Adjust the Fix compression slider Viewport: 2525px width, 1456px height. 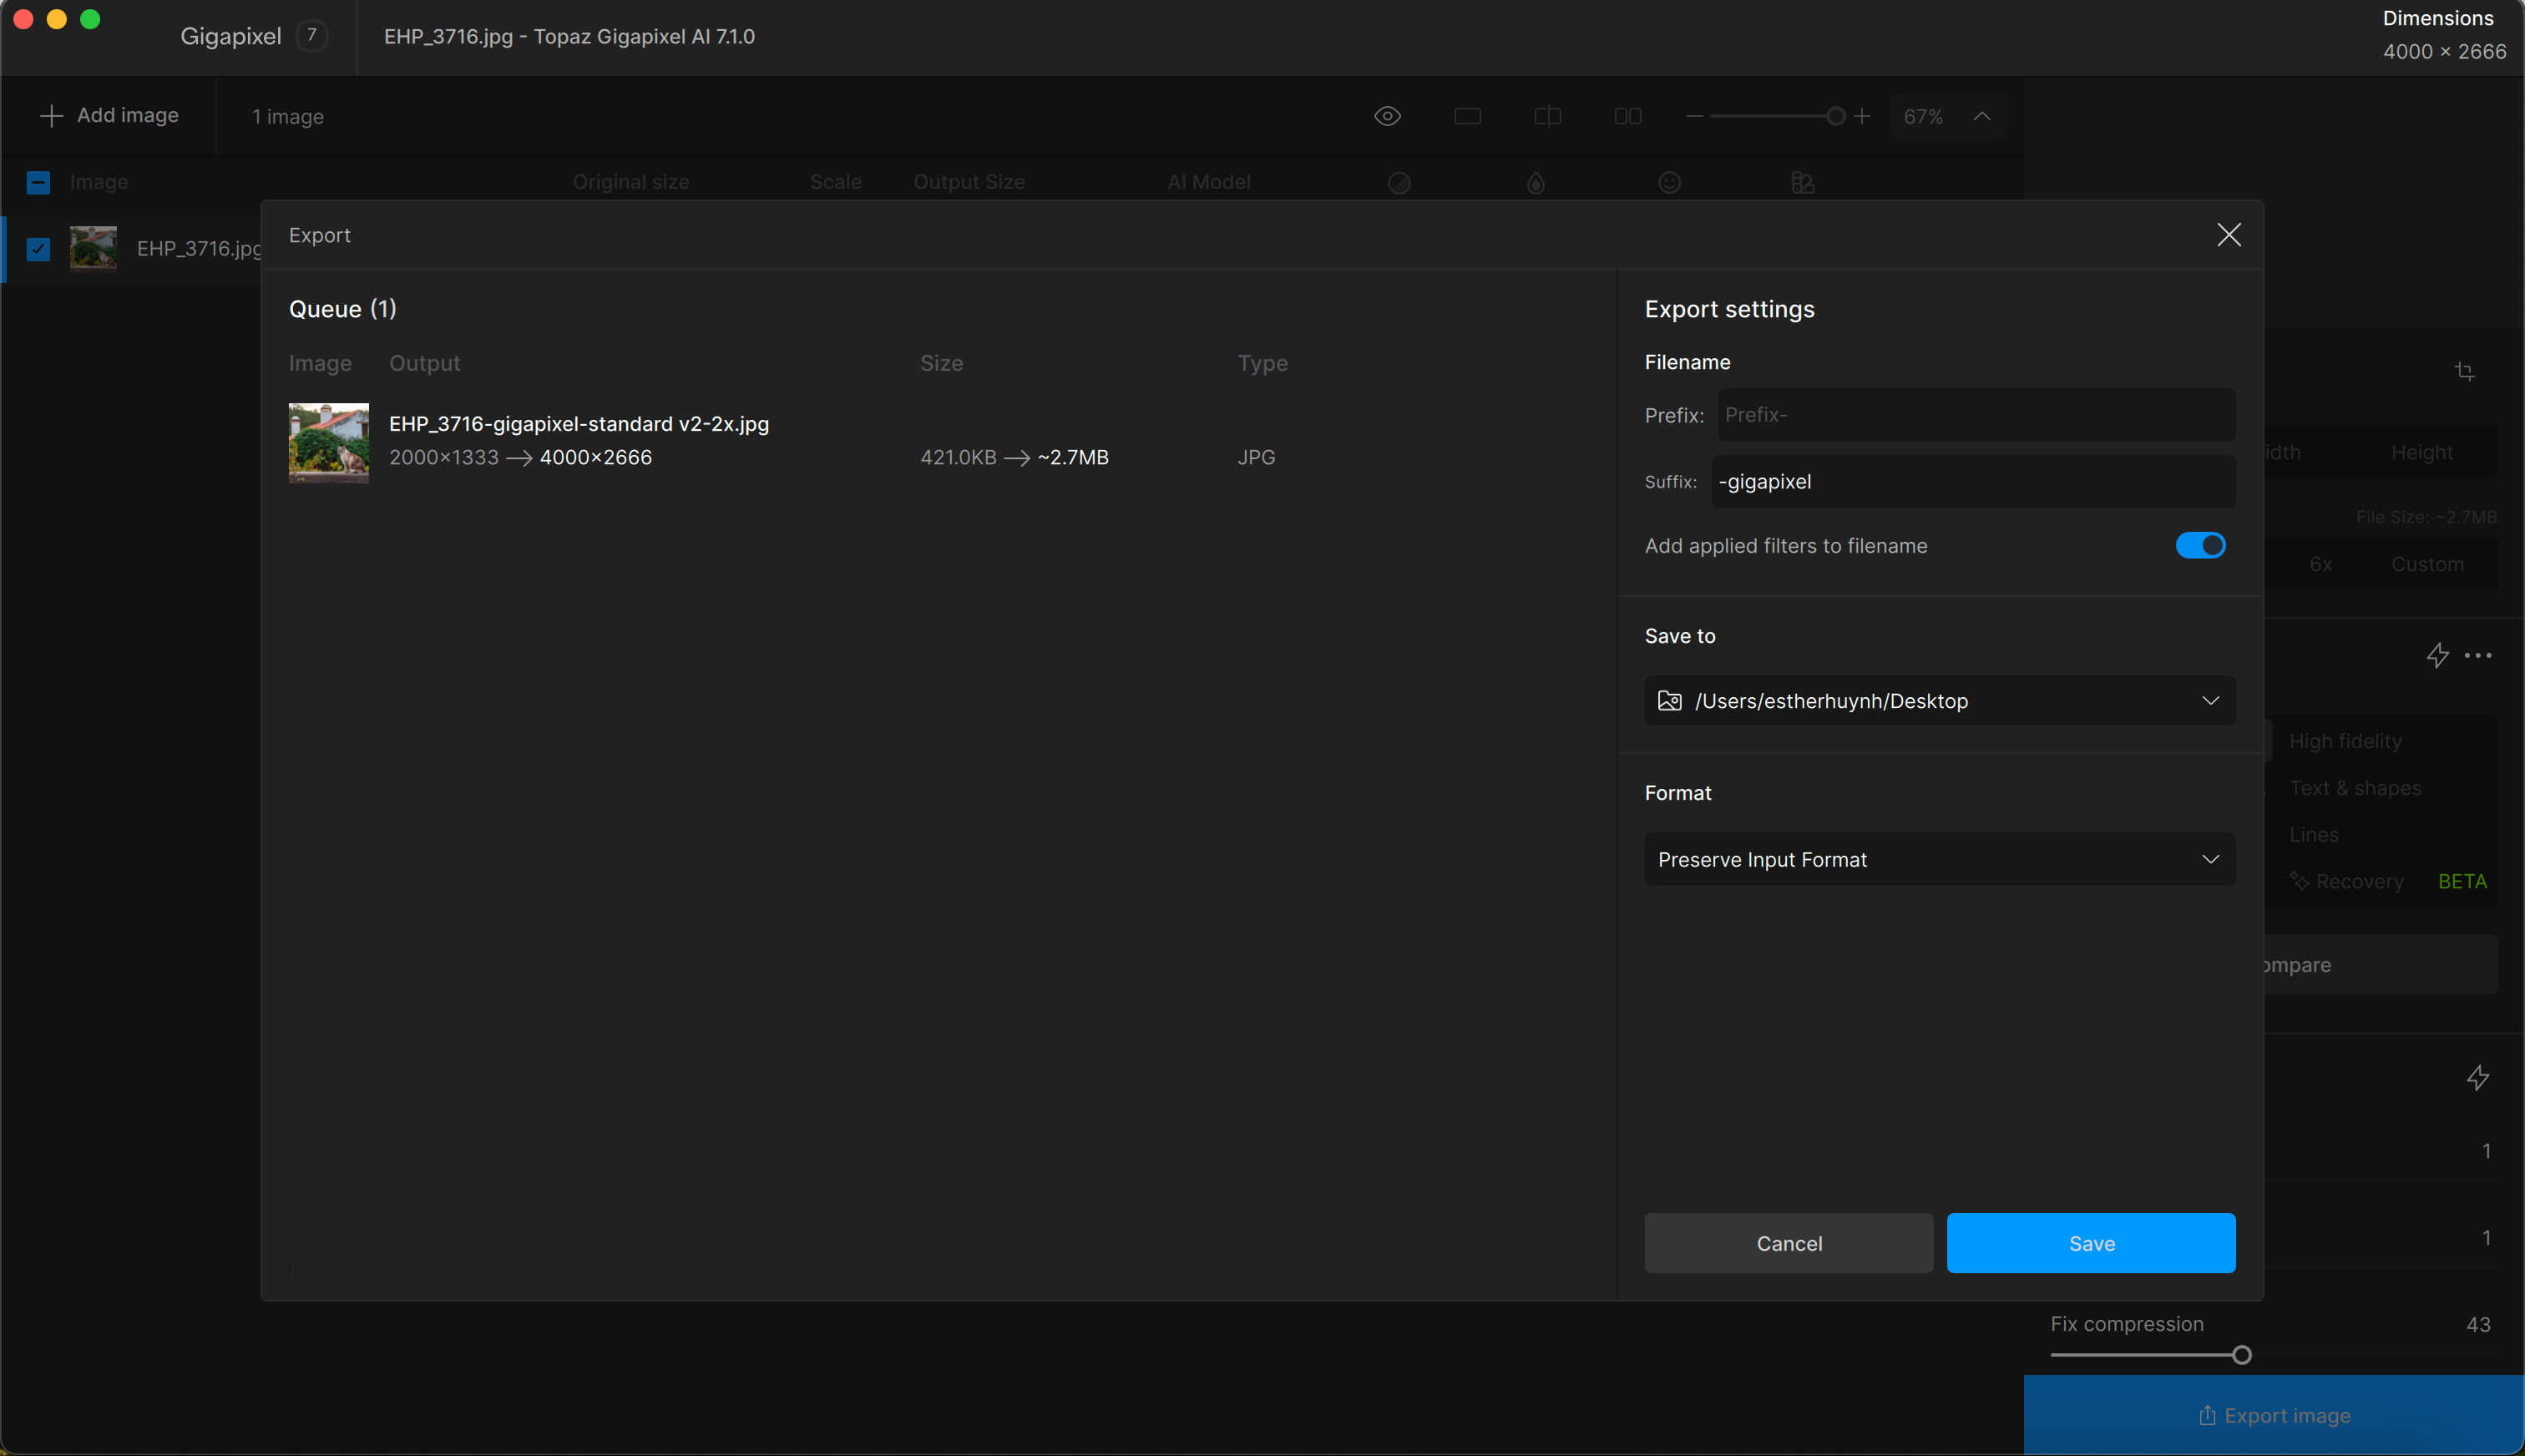[2241, 1355]
